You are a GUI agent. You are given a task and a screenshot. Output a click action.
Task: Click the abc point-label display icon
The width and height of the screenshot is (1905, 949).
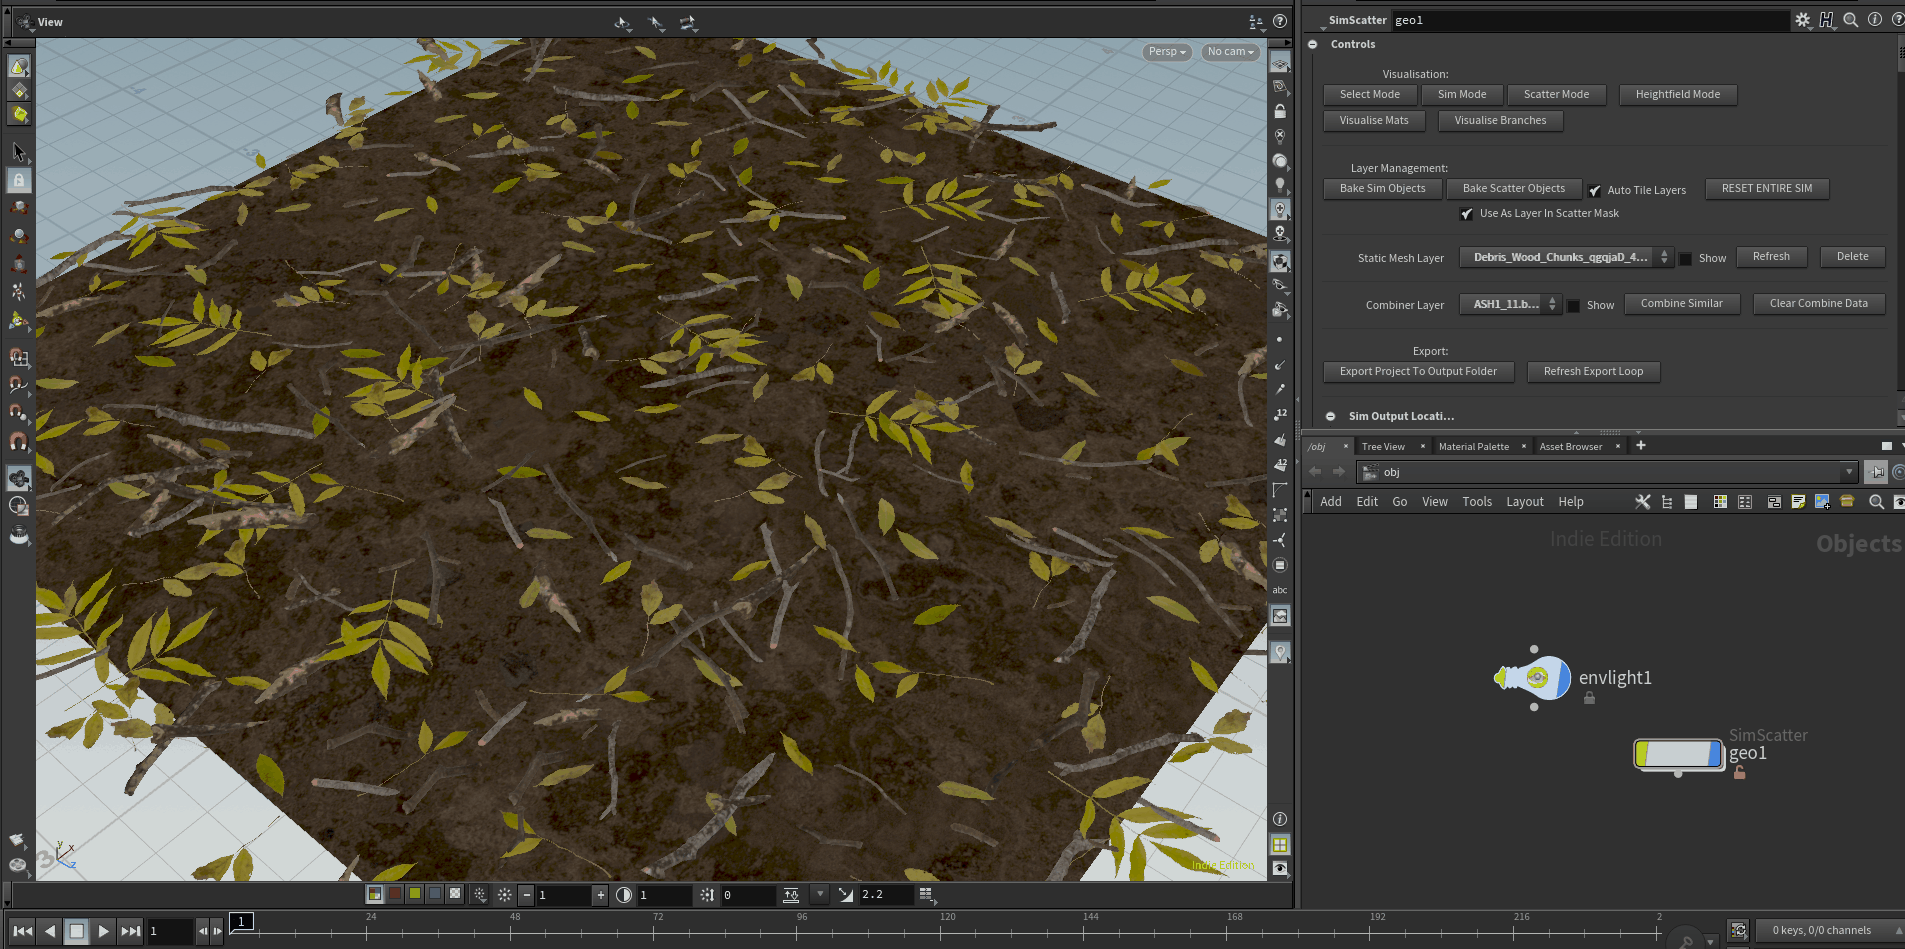click(1280, 589)
